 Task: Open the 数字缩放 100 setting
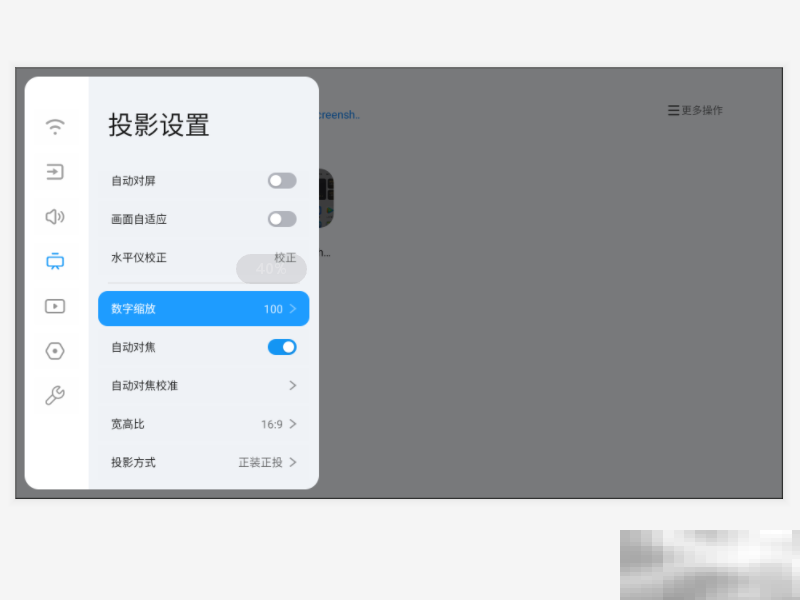point(203,309)
